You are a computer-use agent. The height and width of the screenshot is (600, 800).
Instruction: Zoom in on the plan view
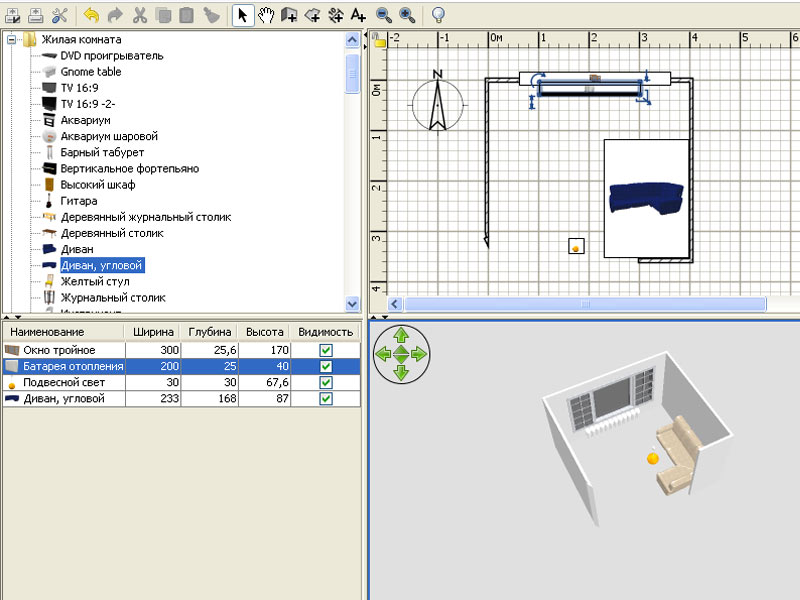tap(407, 15)
